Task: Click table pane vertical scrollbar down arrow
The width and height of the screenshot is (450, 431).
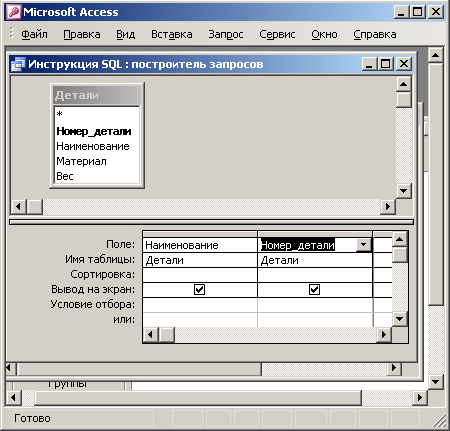Action: [x=404, y=191]
